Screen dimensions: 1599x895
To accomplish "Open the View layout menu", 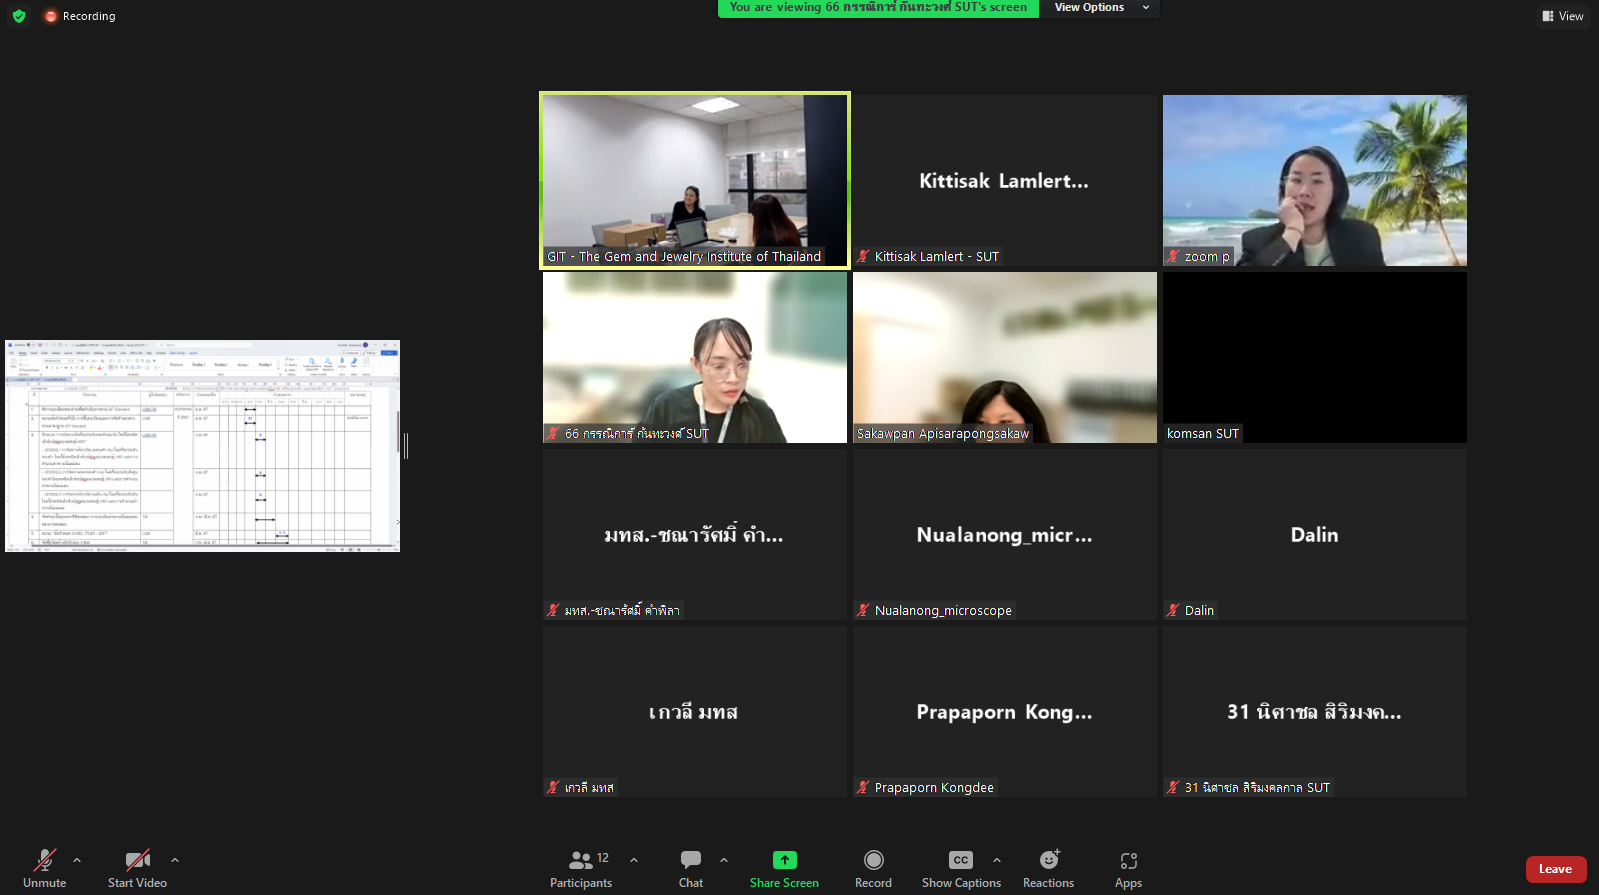I will [1563, 16].
